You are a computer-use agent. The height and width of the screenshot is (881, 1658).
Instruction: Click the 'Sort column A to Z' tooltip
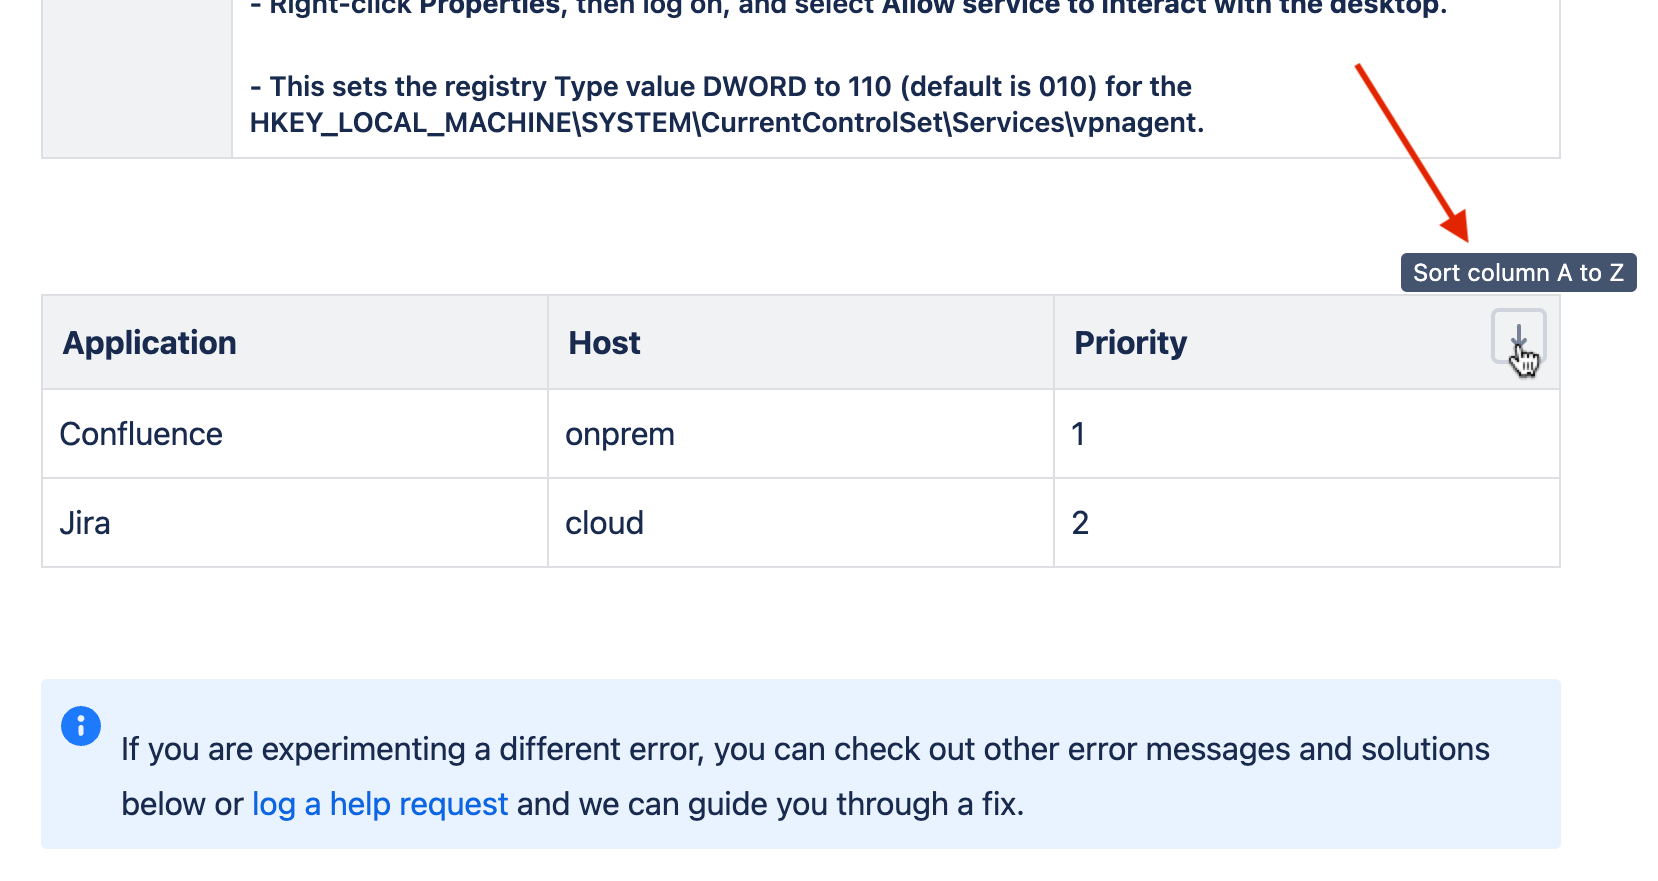click(x=1518, y=272)
